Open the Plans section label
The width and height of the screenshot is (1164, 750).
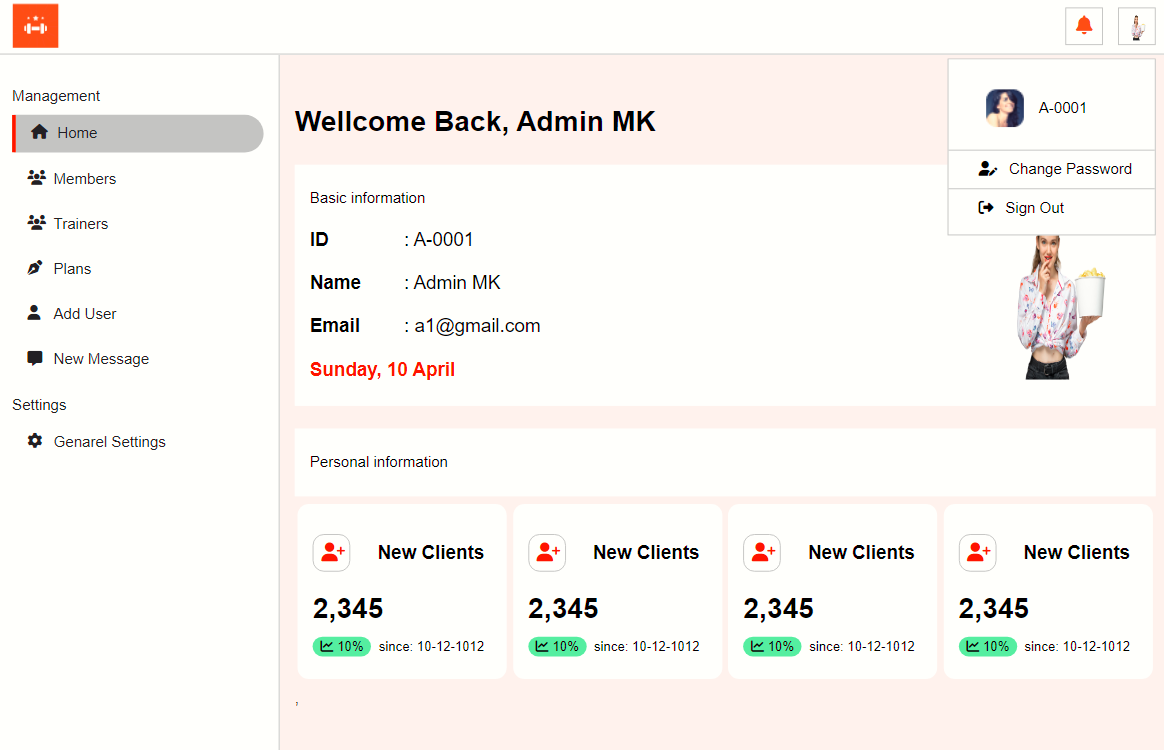click(72, 269)
